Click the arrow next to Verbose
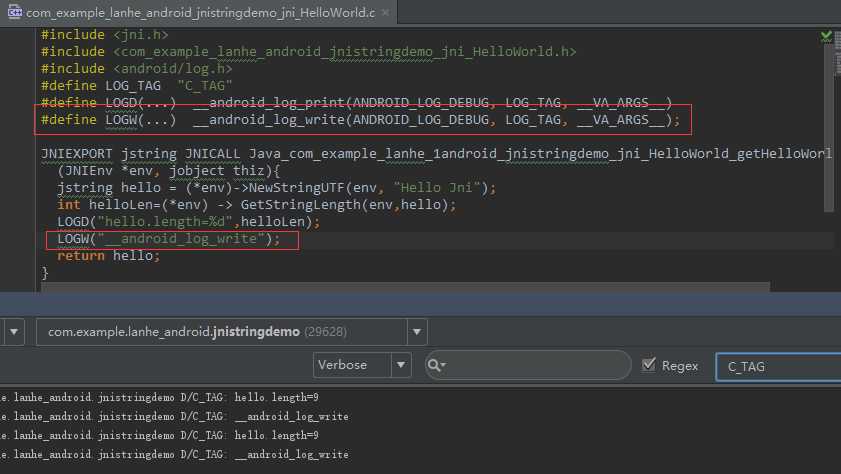The width and height of the screenshot is (841, 474). click(401, 365)
